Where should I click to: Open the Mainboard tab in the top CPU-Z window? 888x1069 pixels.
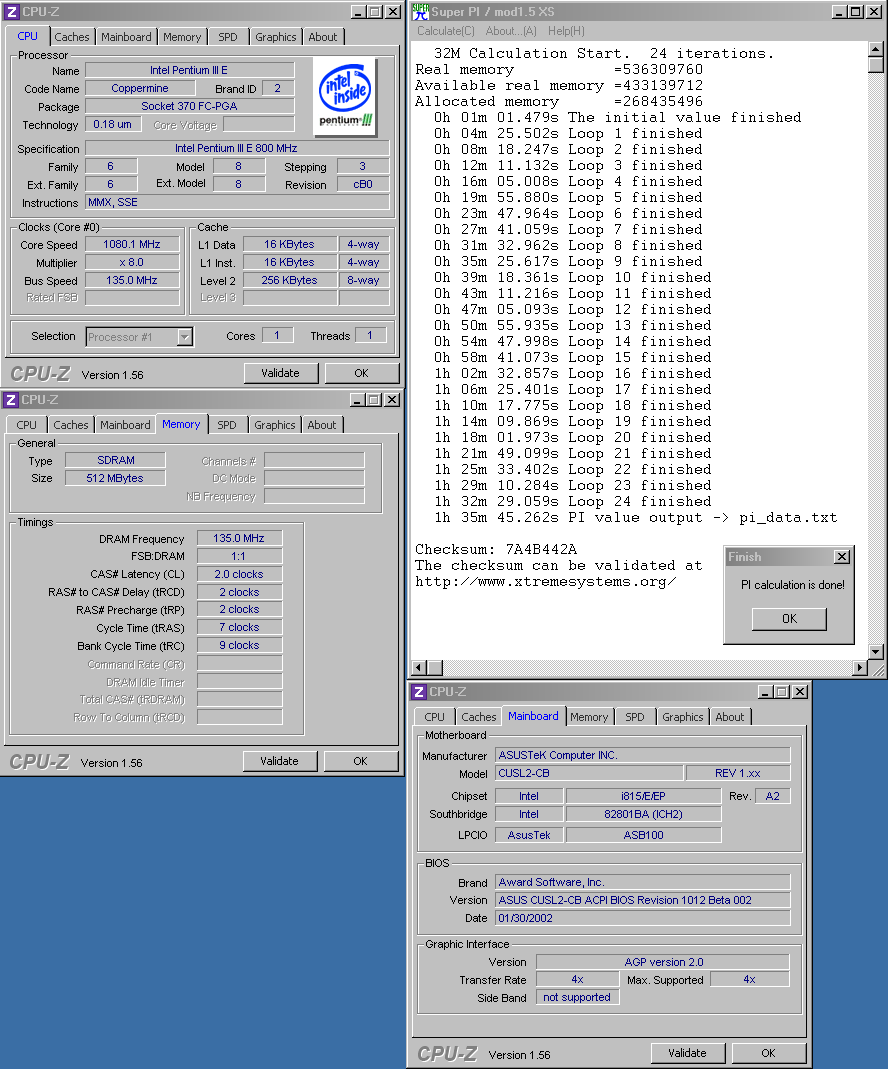(x=126, y=37)
